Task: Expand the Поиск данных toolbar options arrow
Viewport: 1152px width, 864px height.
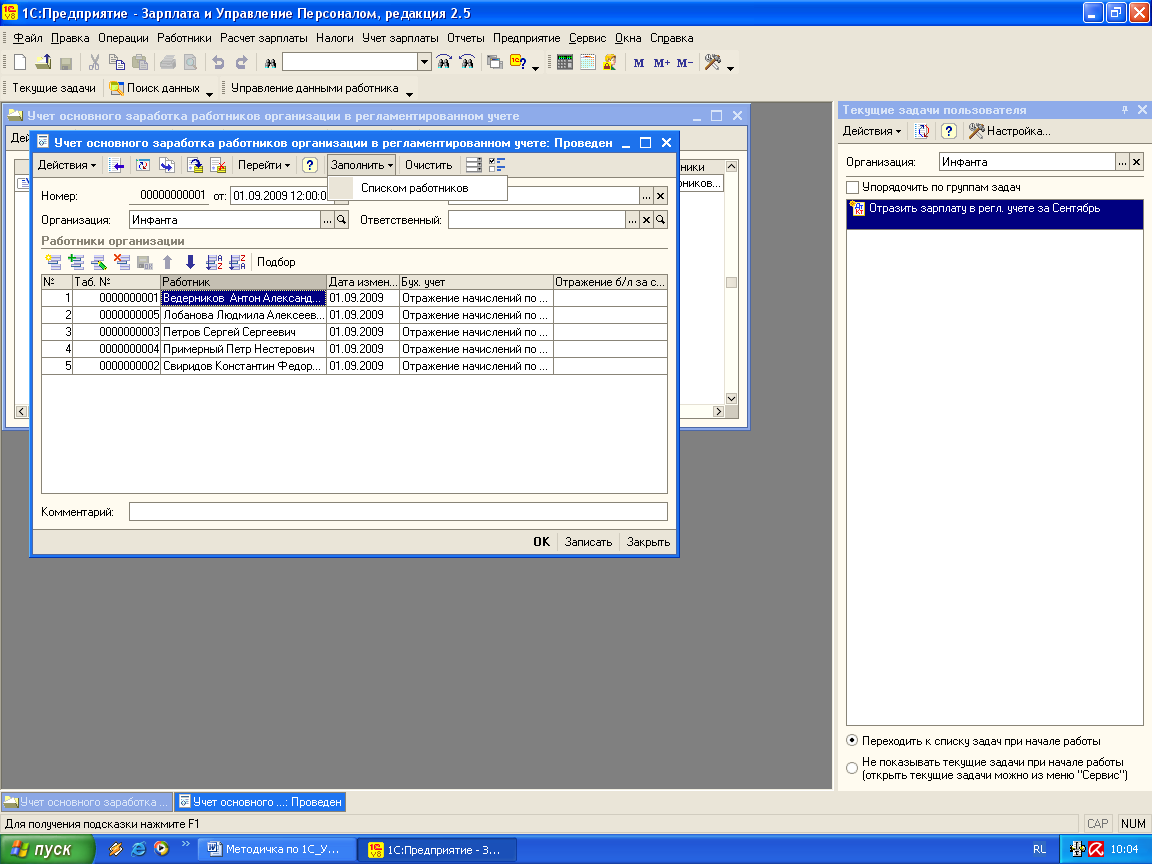Action: tap(209, 93)
